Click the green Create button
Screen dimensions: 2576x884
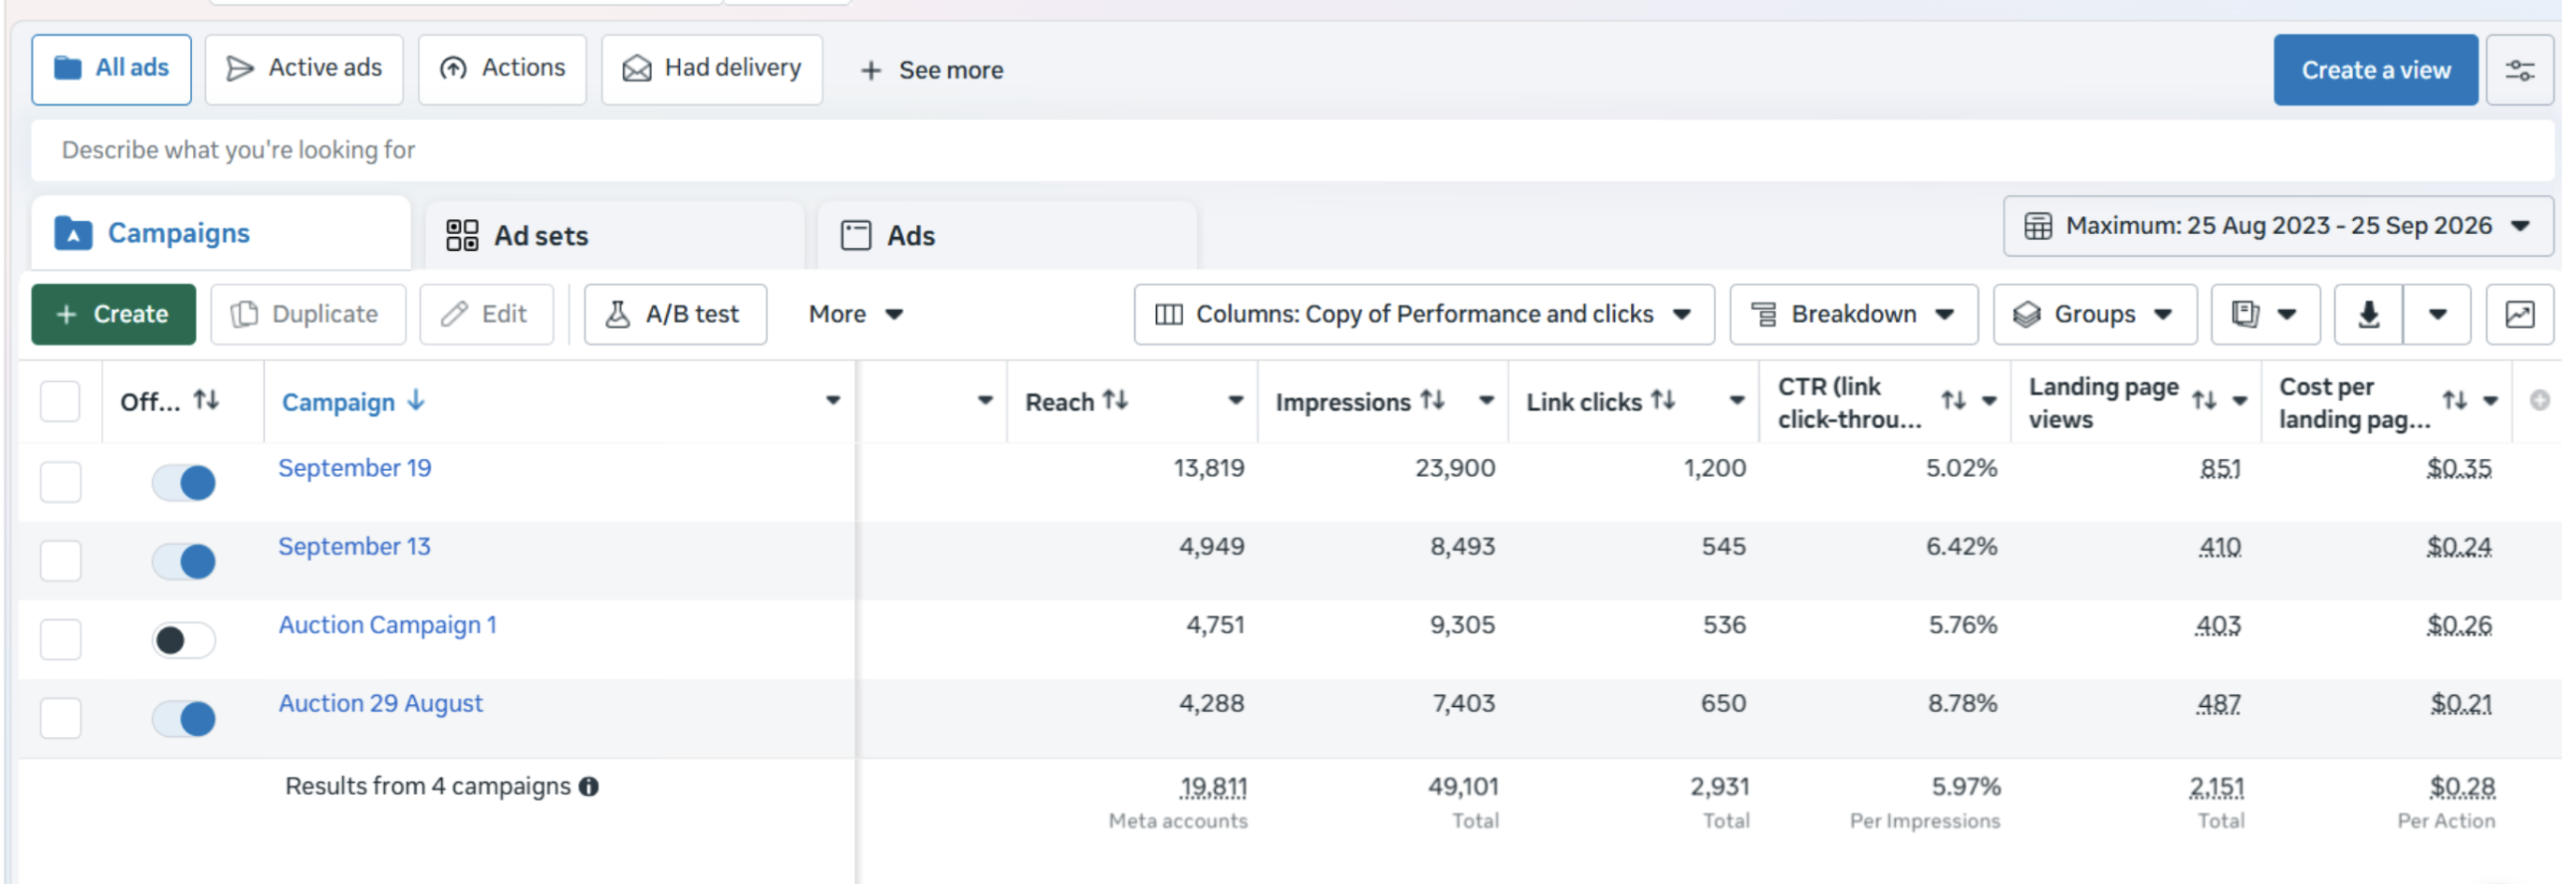coord(113,314)
